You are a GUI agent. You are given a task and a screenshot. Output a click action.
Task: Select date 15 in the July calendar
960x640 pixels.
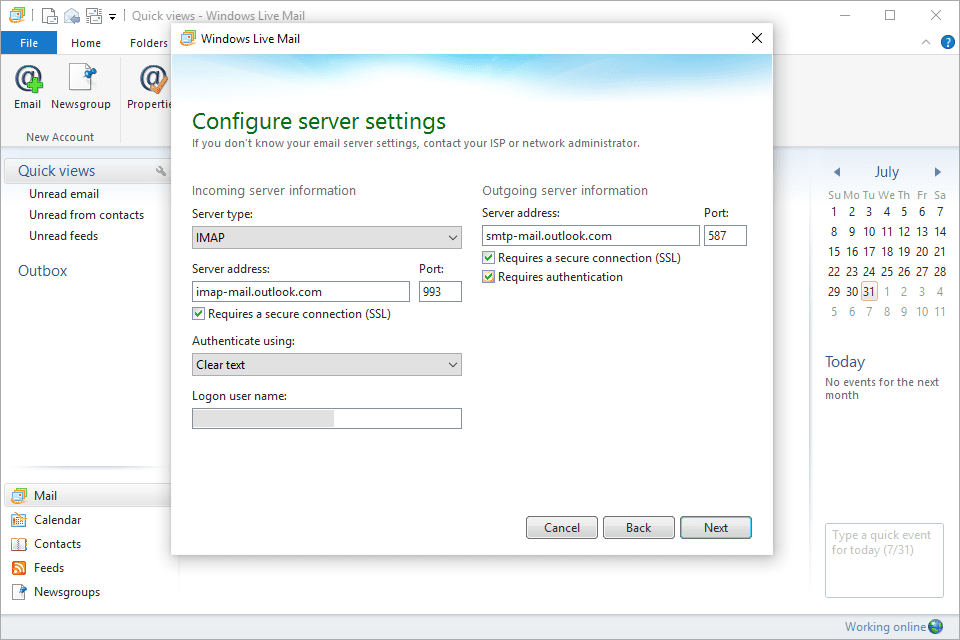[834, 252]
